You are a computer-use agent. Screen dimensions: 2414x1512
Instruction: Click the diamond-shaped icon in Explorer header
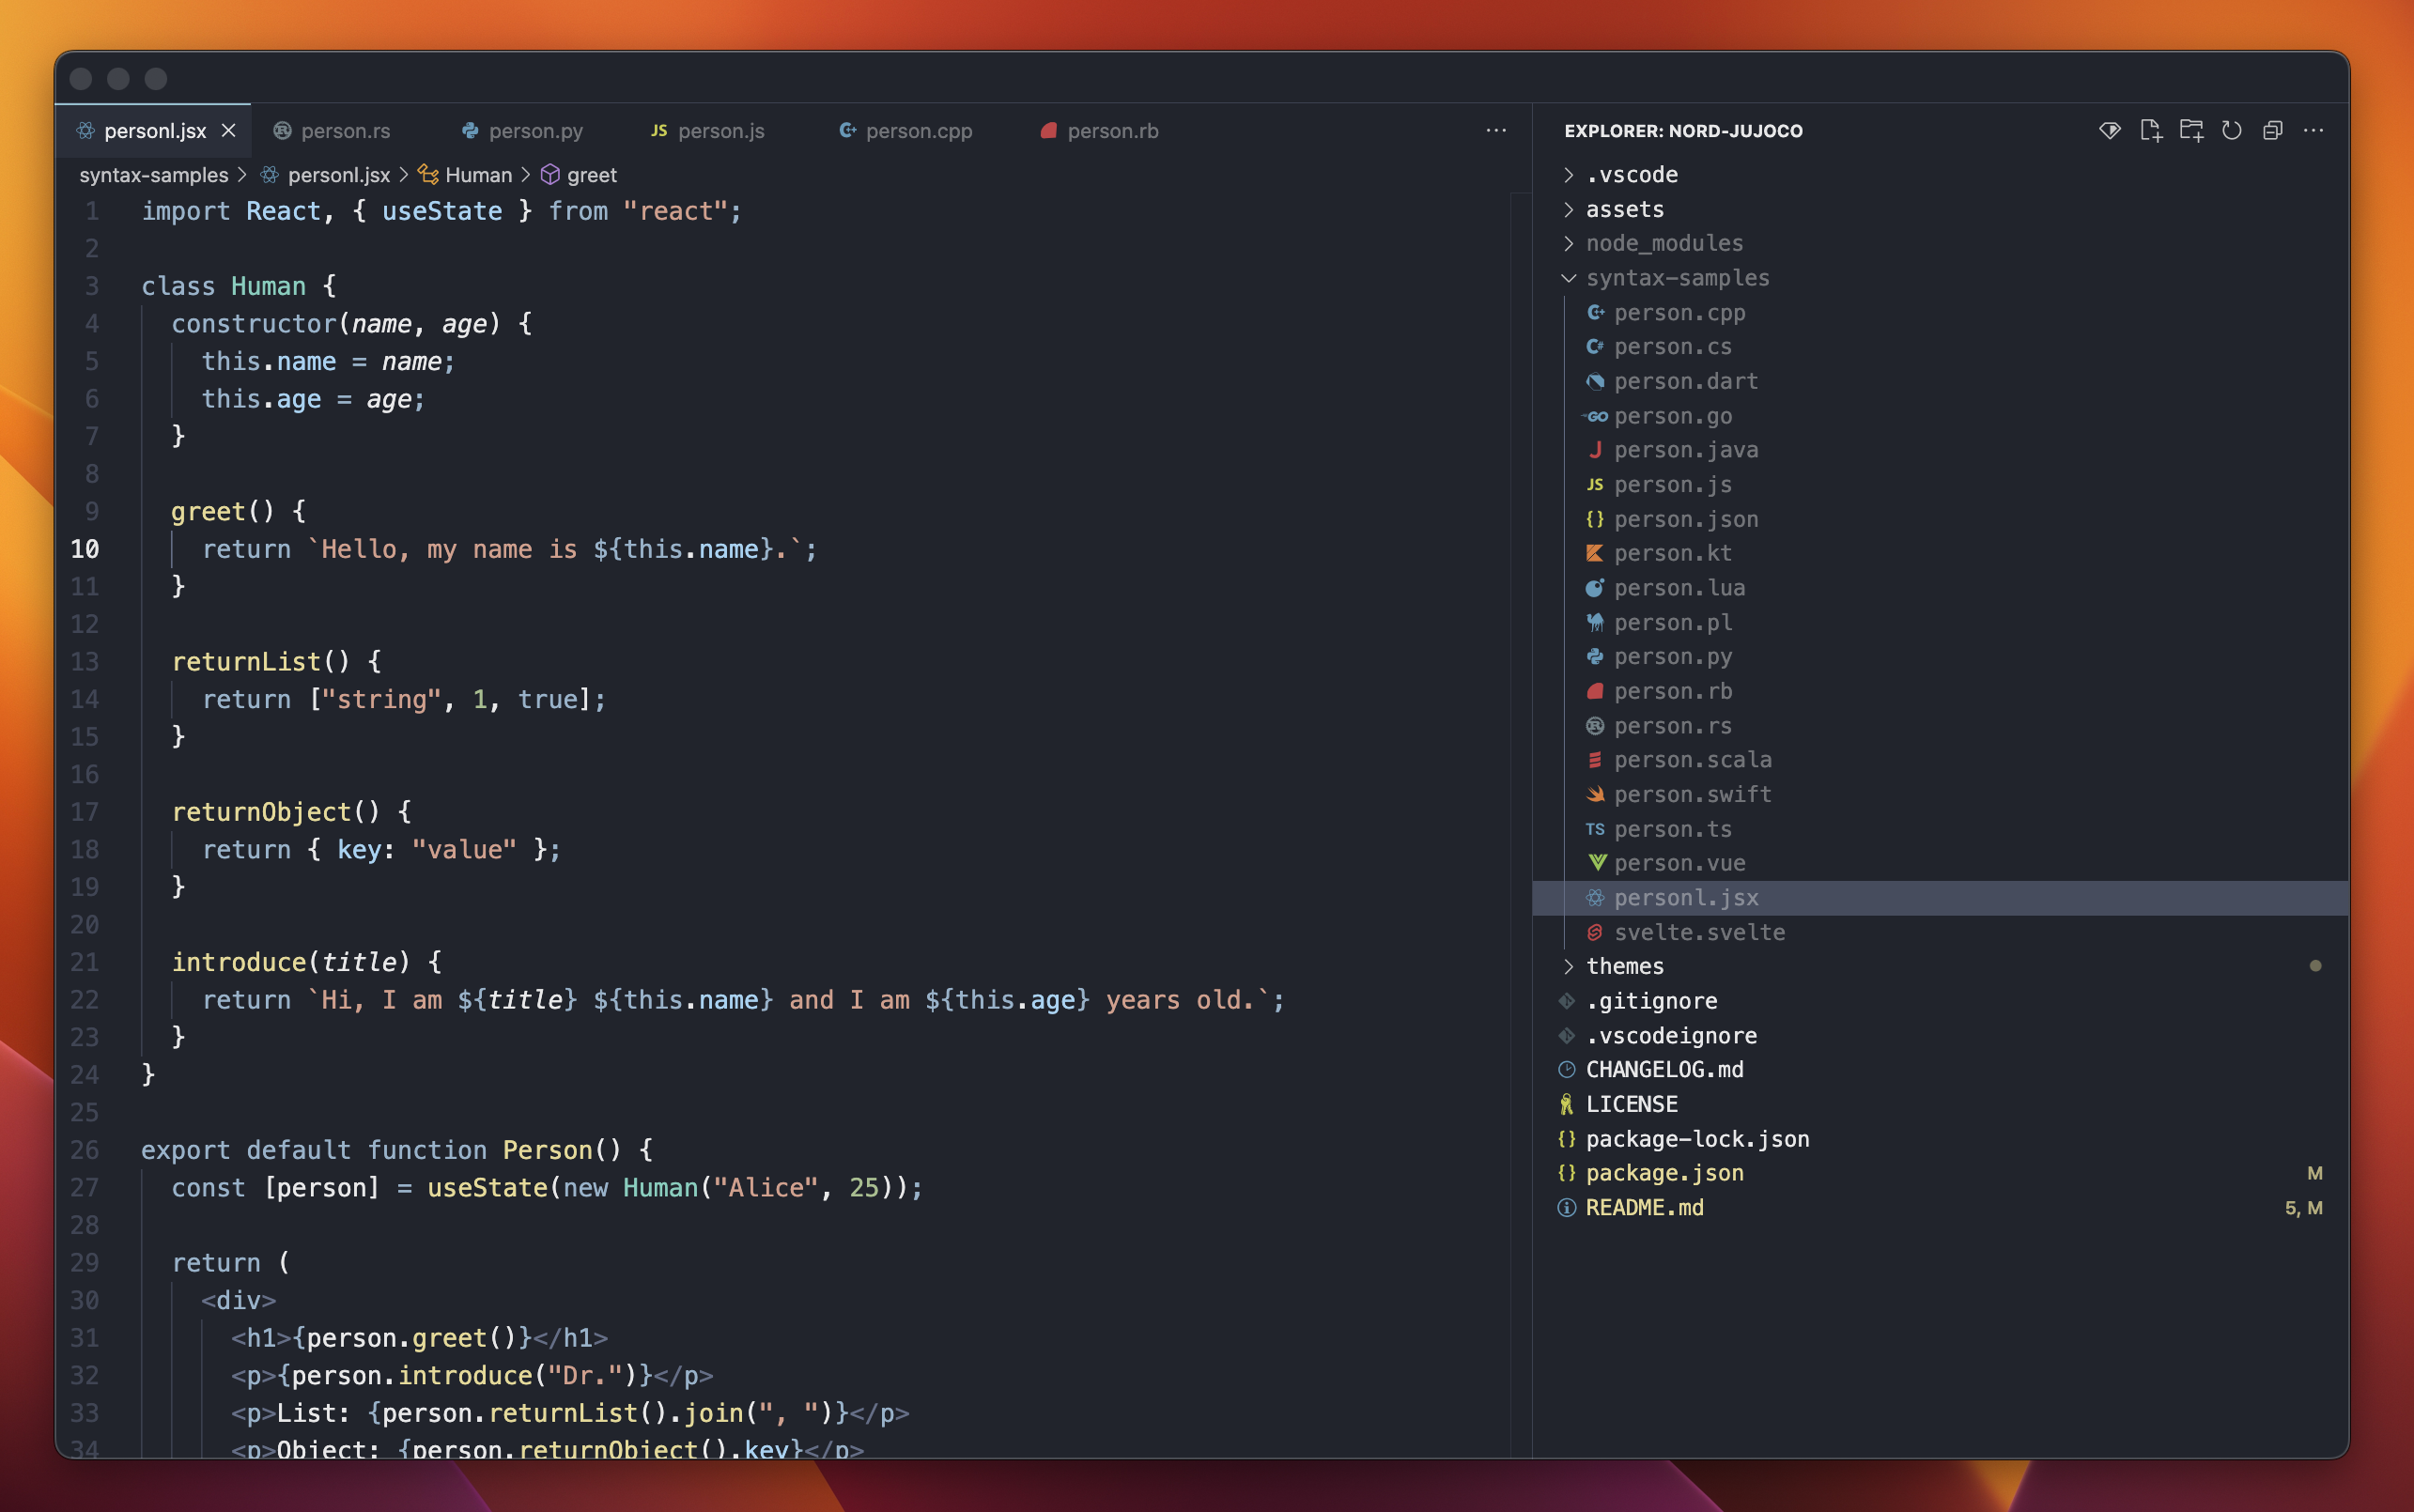2109,131
